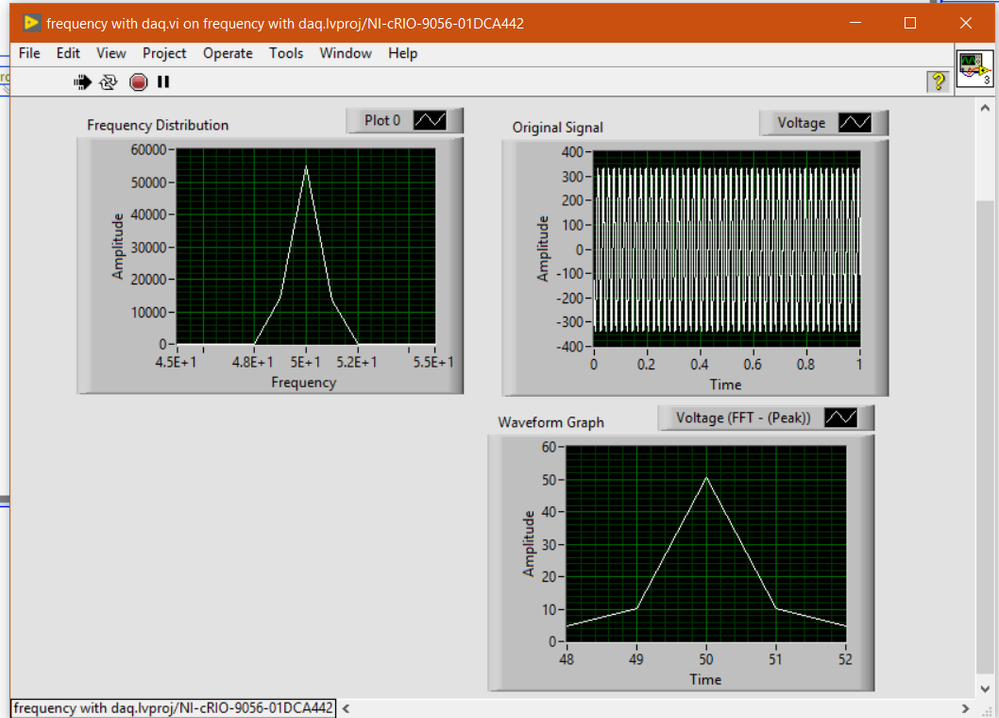Viewport: 999px width, 718px height.
Task: Click the project target label in status bar
Action: coord(173,708)
